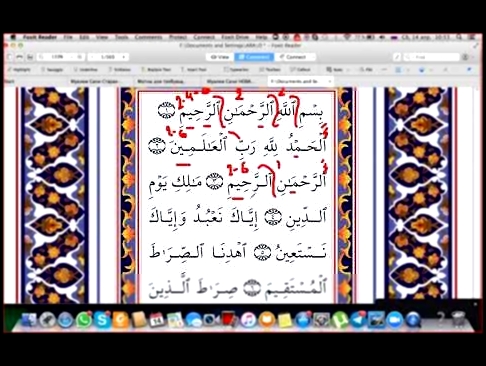The image size is (486, 366).
Task: Choose the Squiggly underline tool
Action: pyautogui.click(x=53, y=70)
